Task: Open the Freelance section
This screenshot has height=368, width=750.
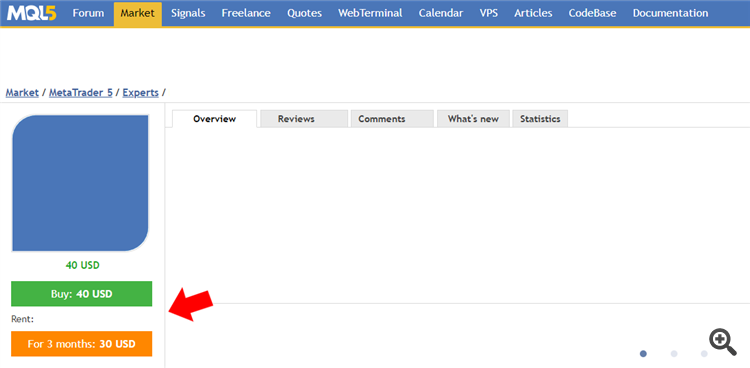Action: click(x=246, y=13)
